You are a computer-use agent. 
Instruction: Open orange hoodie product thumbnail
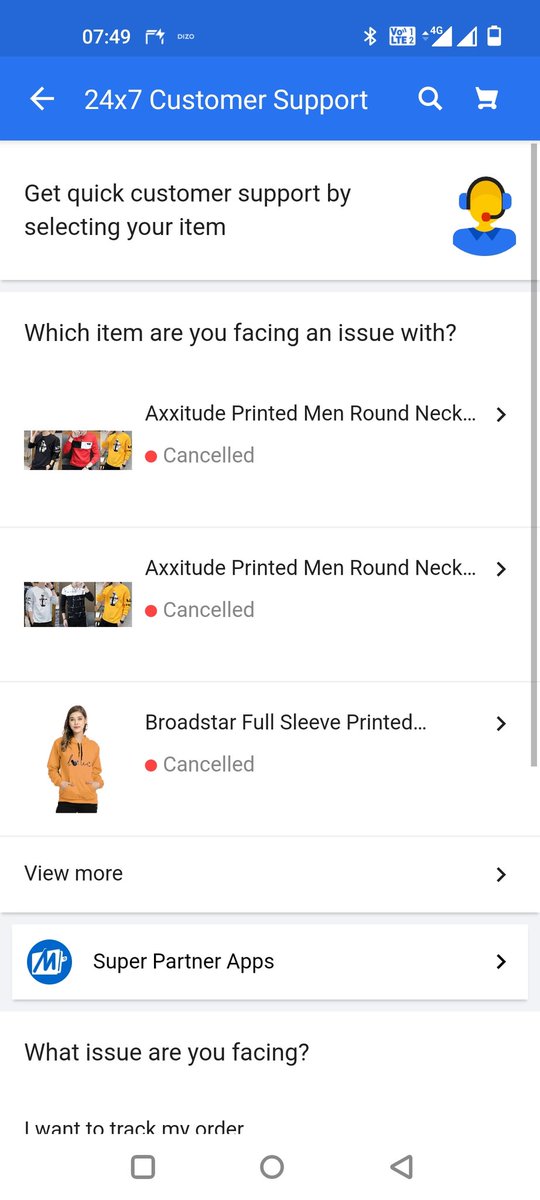click(75, 759)
